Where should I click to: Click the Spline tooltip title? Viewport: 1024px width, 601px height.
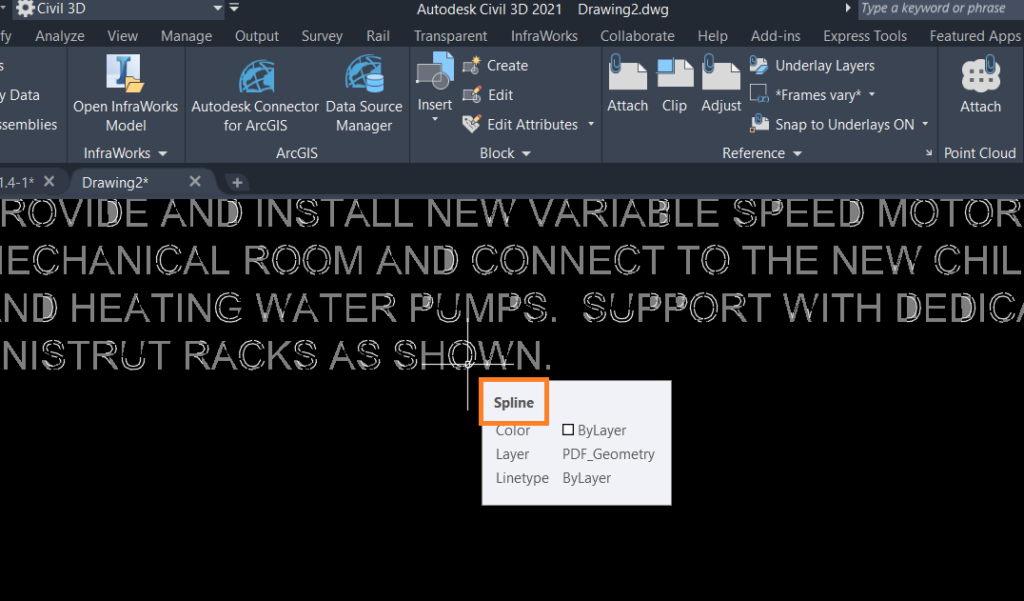(513, 402)
